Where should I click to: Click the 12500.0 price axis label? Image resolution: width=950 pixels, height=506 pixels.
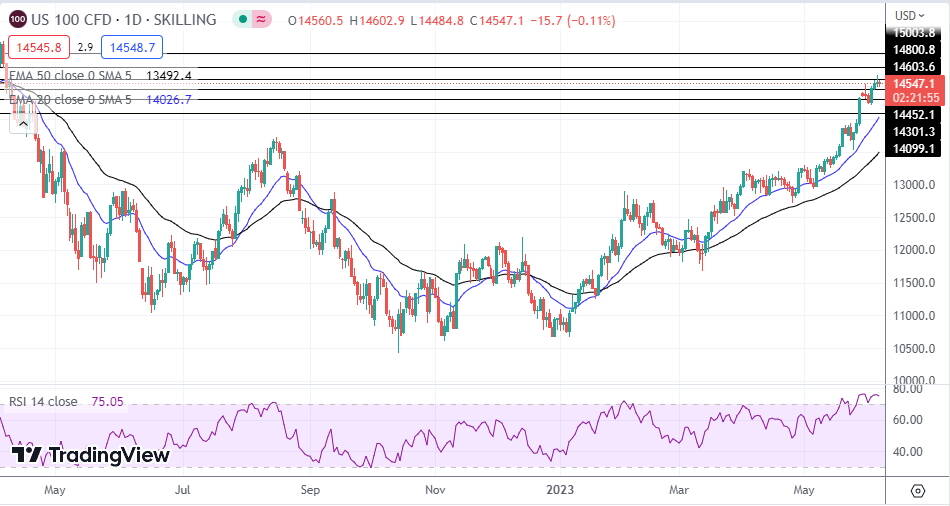(914, 218)
